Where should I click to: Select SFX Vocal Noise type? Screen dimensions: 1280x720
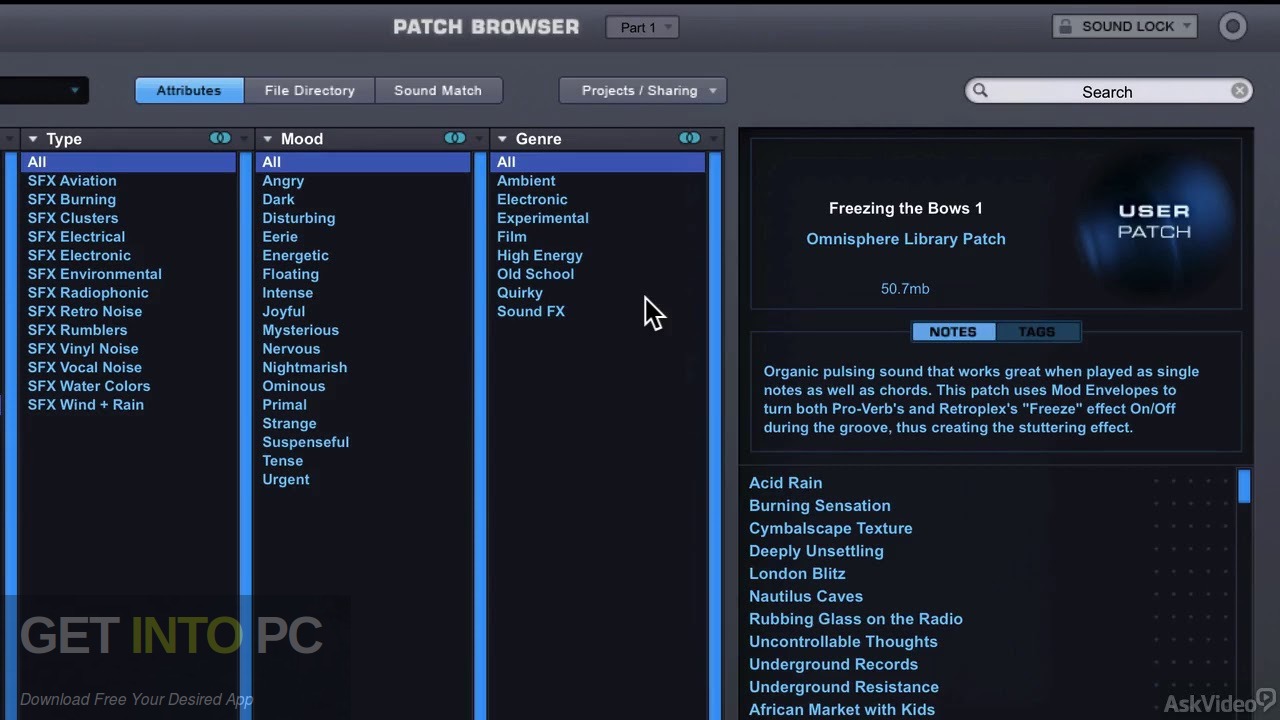click(85, 367)
